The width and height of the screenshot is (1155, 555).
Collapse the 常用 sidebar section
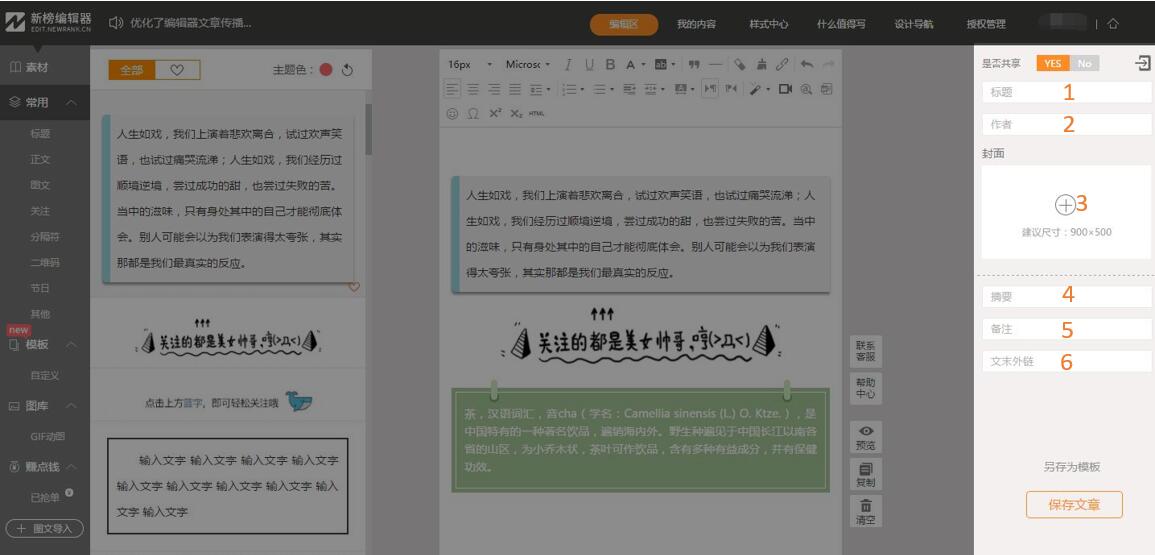[x=72, y=102]
